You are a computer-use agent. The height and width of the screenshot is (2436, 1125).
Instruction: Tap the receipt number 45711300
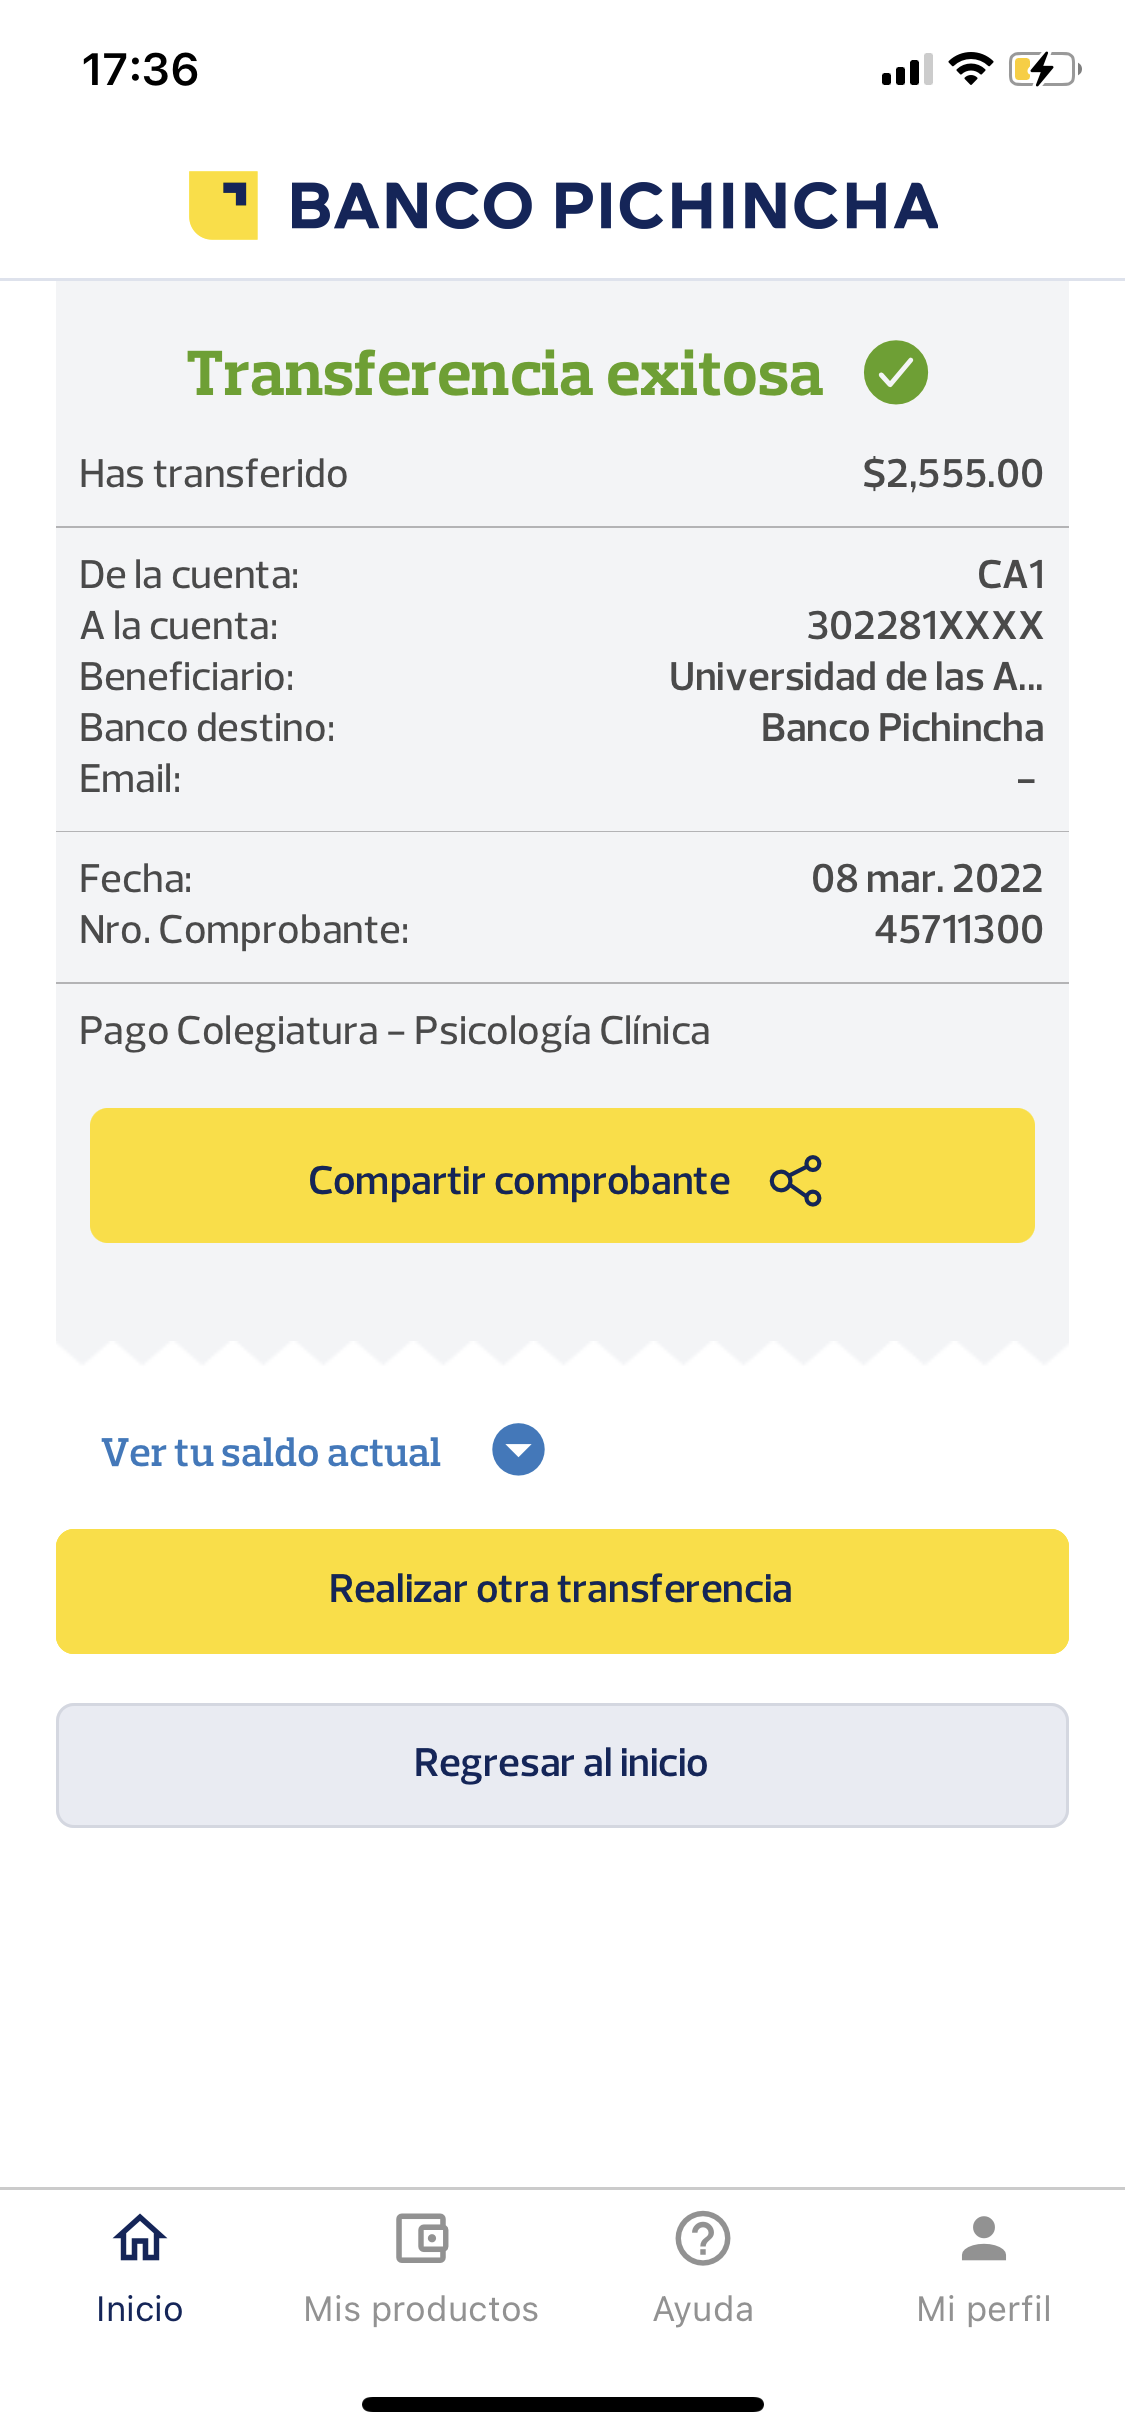click(958, 929)
